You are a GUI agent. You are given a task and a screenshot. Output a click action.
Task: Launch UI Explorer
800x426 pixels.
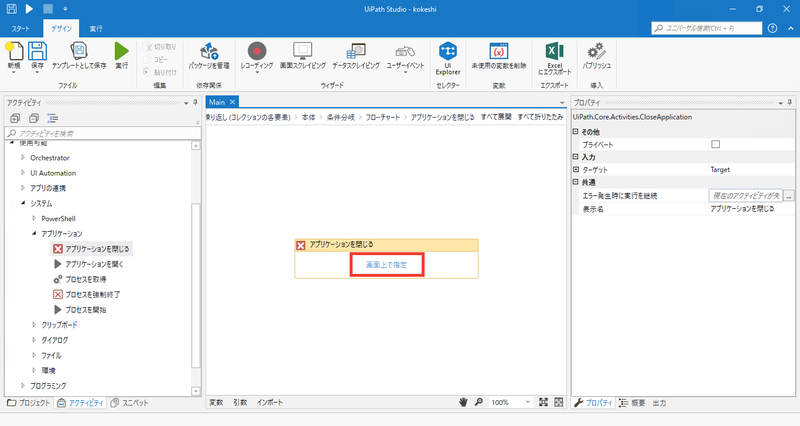pyautogui.click(x=448, y=58)
